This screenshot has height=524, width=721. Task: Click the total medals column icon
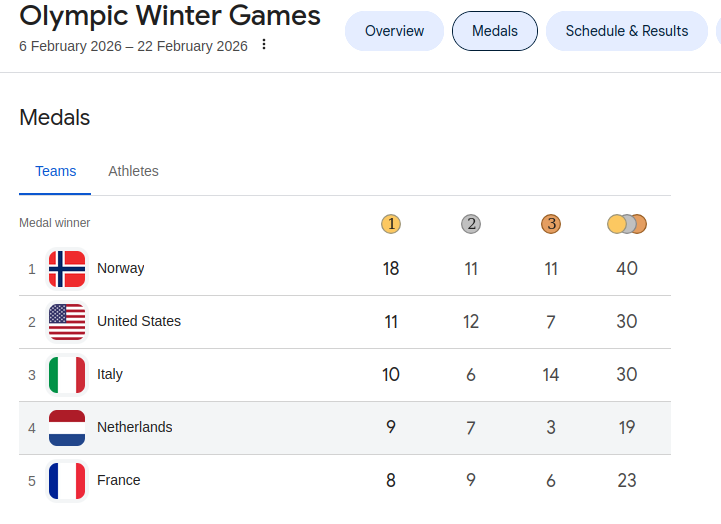627,224
